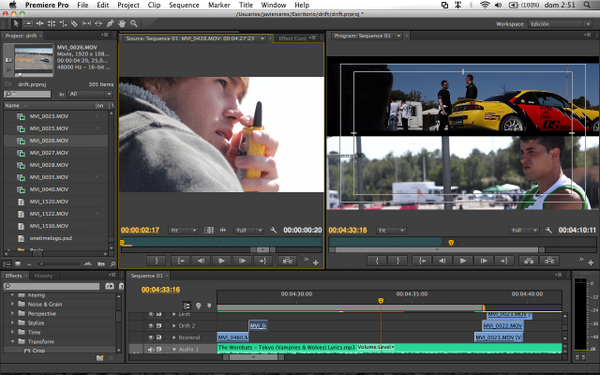Toggle Drift 2 track eye visibility
This screenshot has height=375, width=600.
[151, 326]
